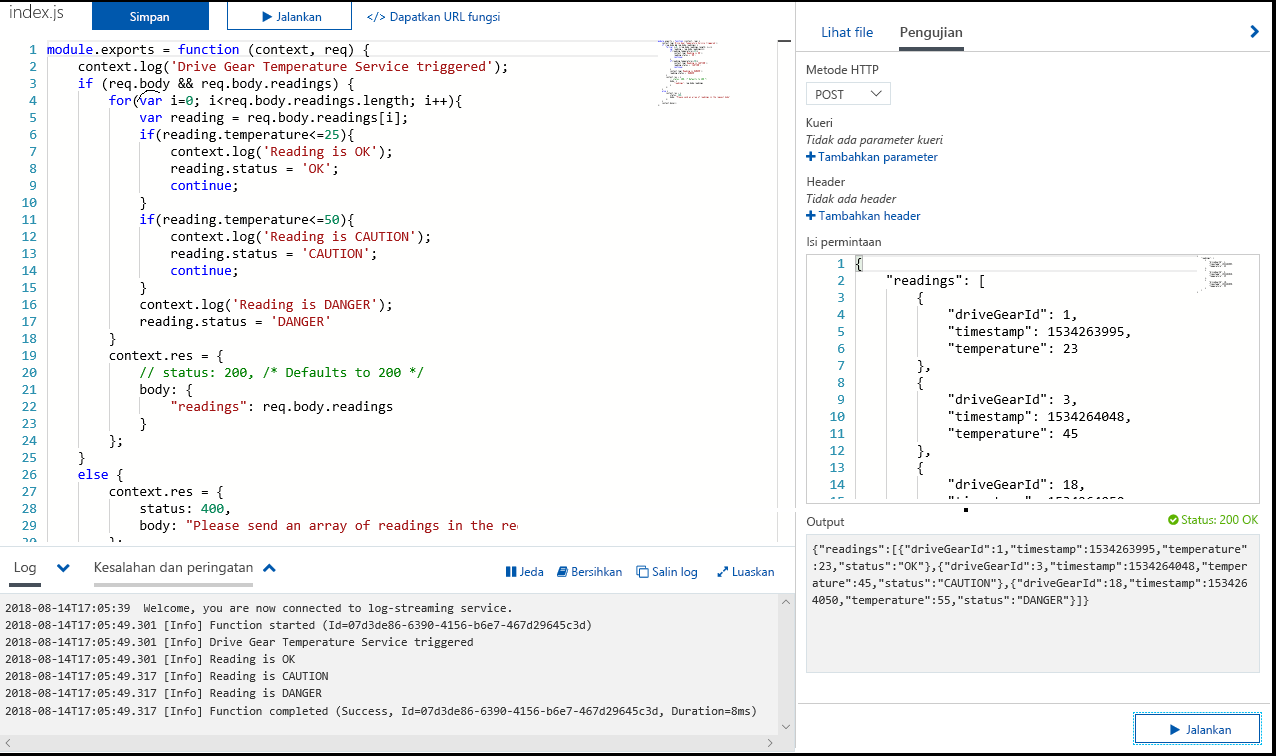This screenshot has height=756, width=1276.
Task: Click Tambahkan header link
Action: pyautogui.click(x=863, y=216)
